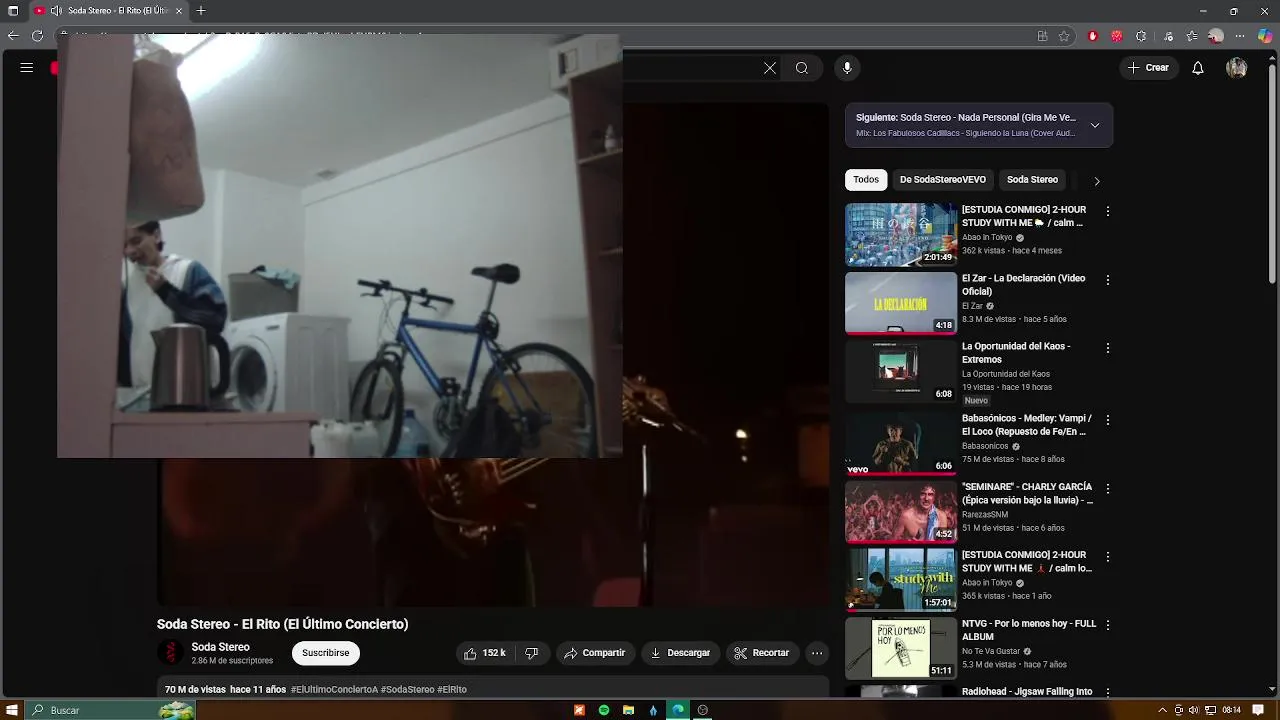Download the video via Descargar
This screenshot has width=1280, height=720.
pyautogui.click(x=680, y=653)
